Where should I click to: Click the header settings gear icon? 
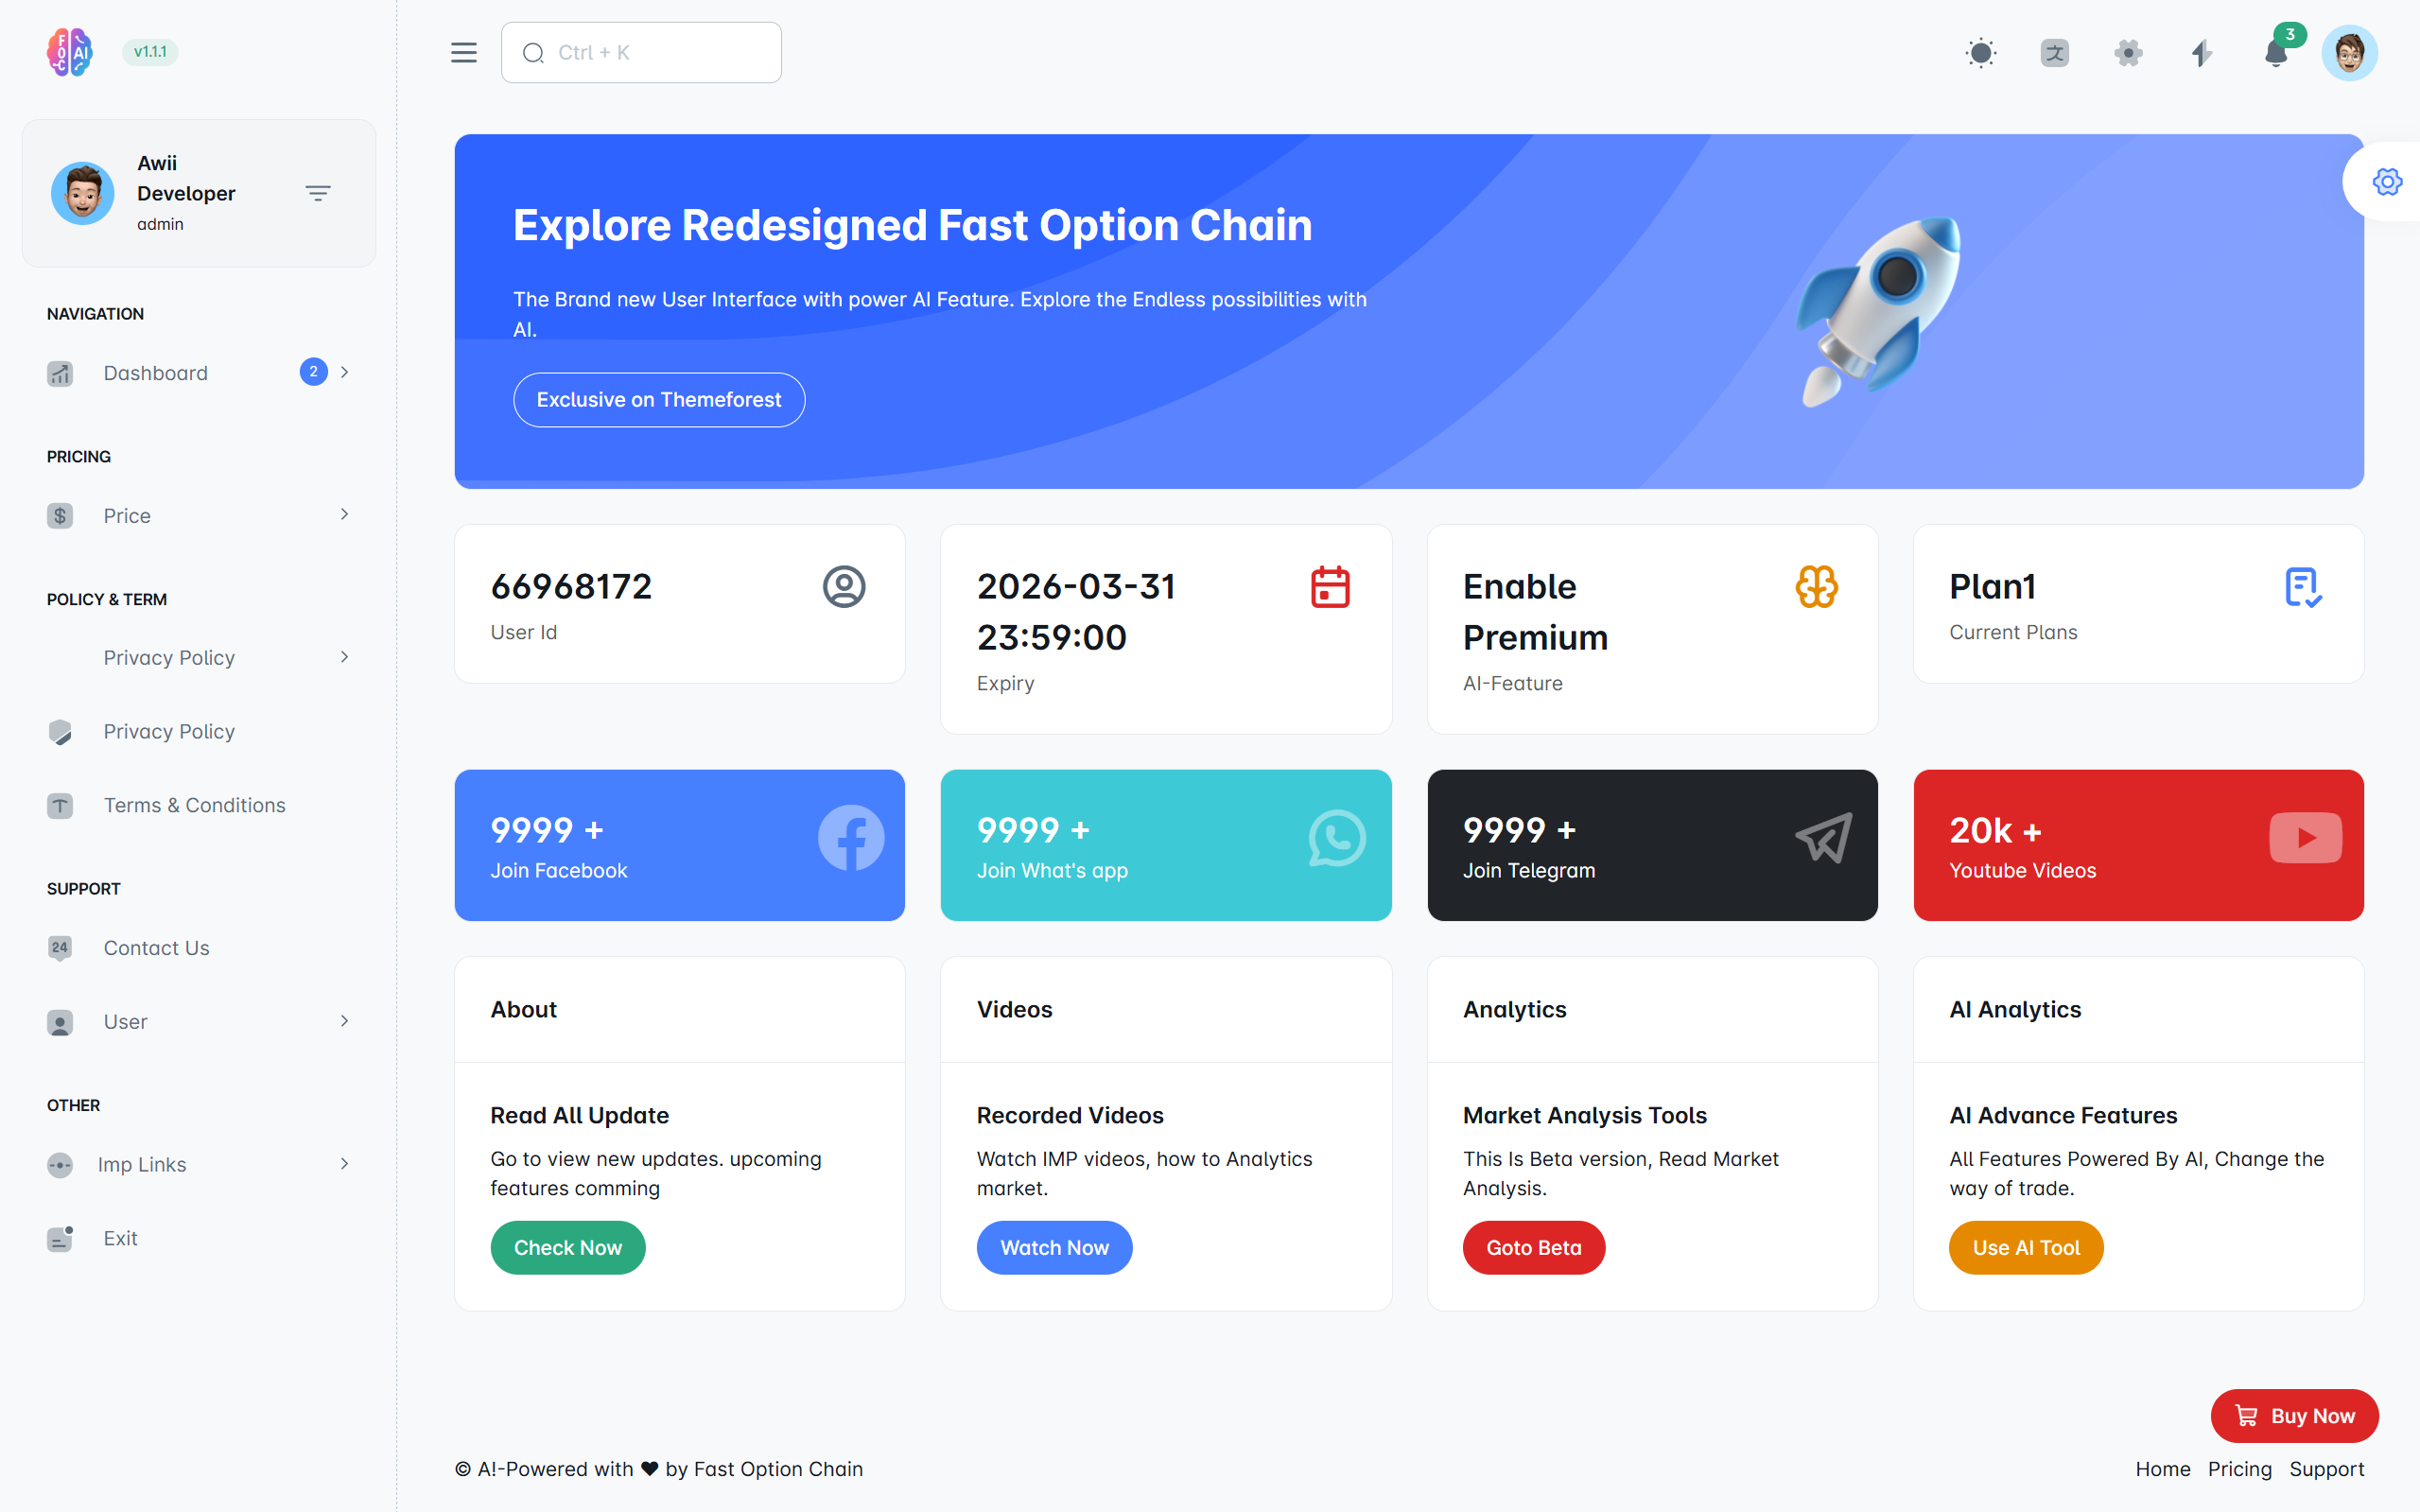point(2128,53)
